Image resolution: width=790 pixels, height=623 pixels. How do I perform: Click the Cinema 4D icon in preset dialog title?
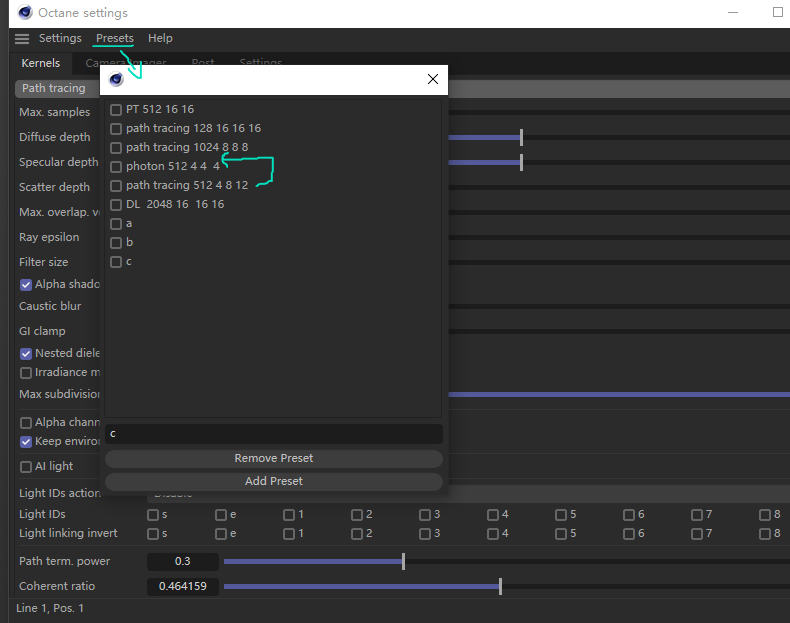[116, 79]
